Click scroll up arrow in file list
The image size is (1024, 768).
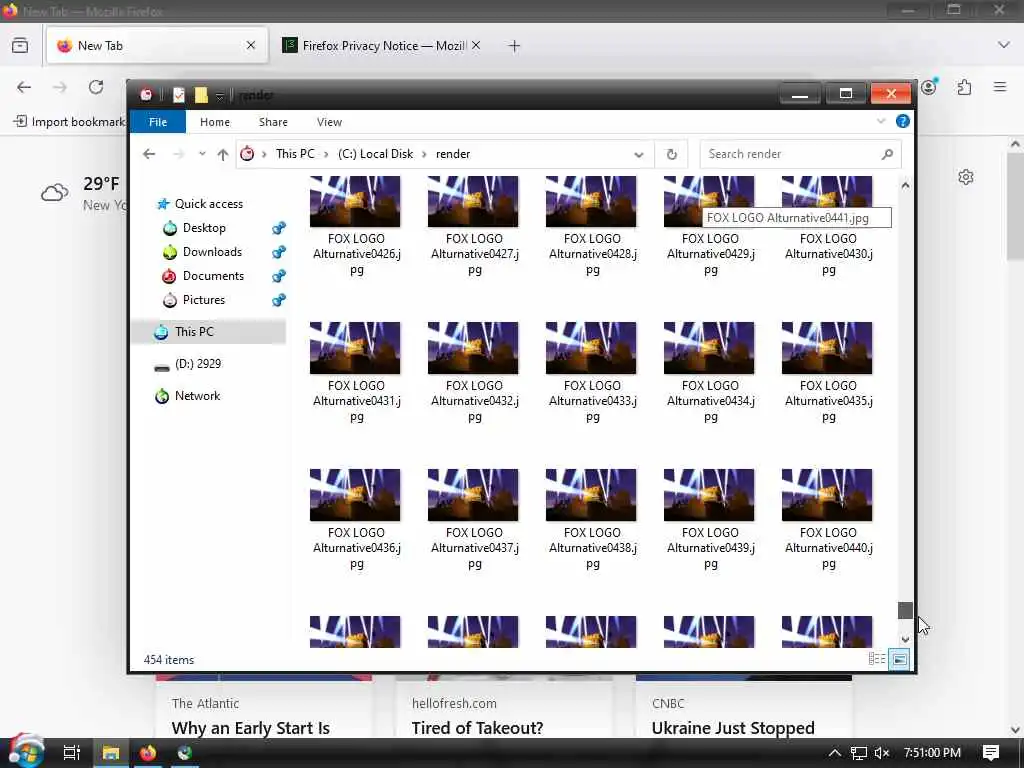905,186
